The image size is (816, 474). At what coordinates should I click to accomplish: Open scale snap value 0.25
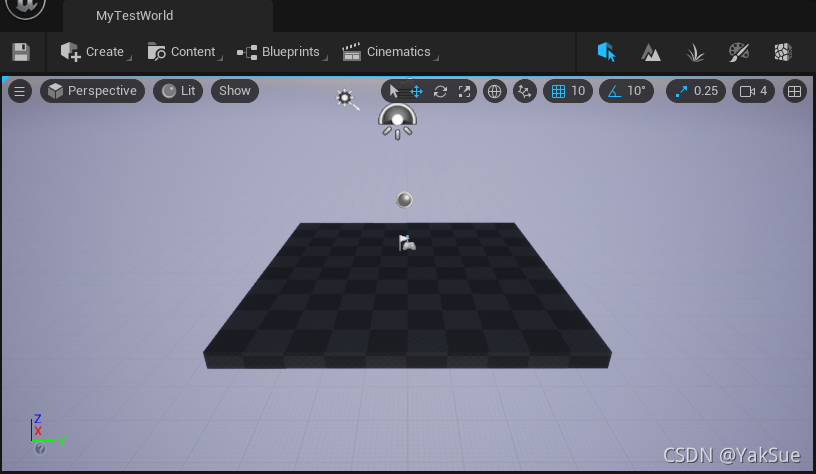(706, 91)
